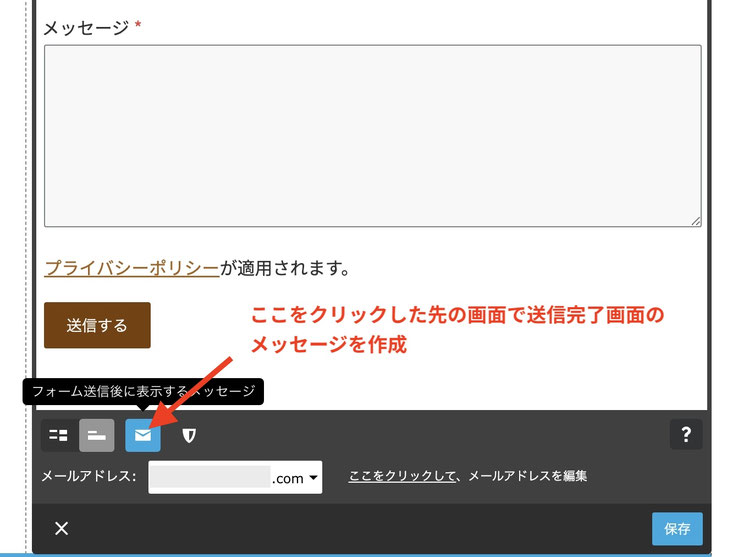Click the 送信する submit button

click(x=97, y=325)
